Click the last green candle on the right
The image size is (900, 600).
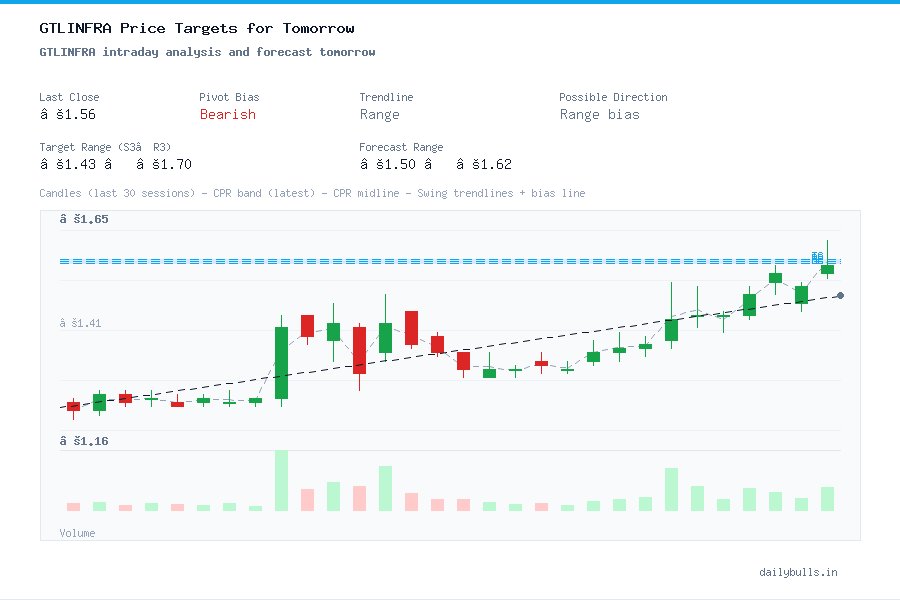(827, 269)
